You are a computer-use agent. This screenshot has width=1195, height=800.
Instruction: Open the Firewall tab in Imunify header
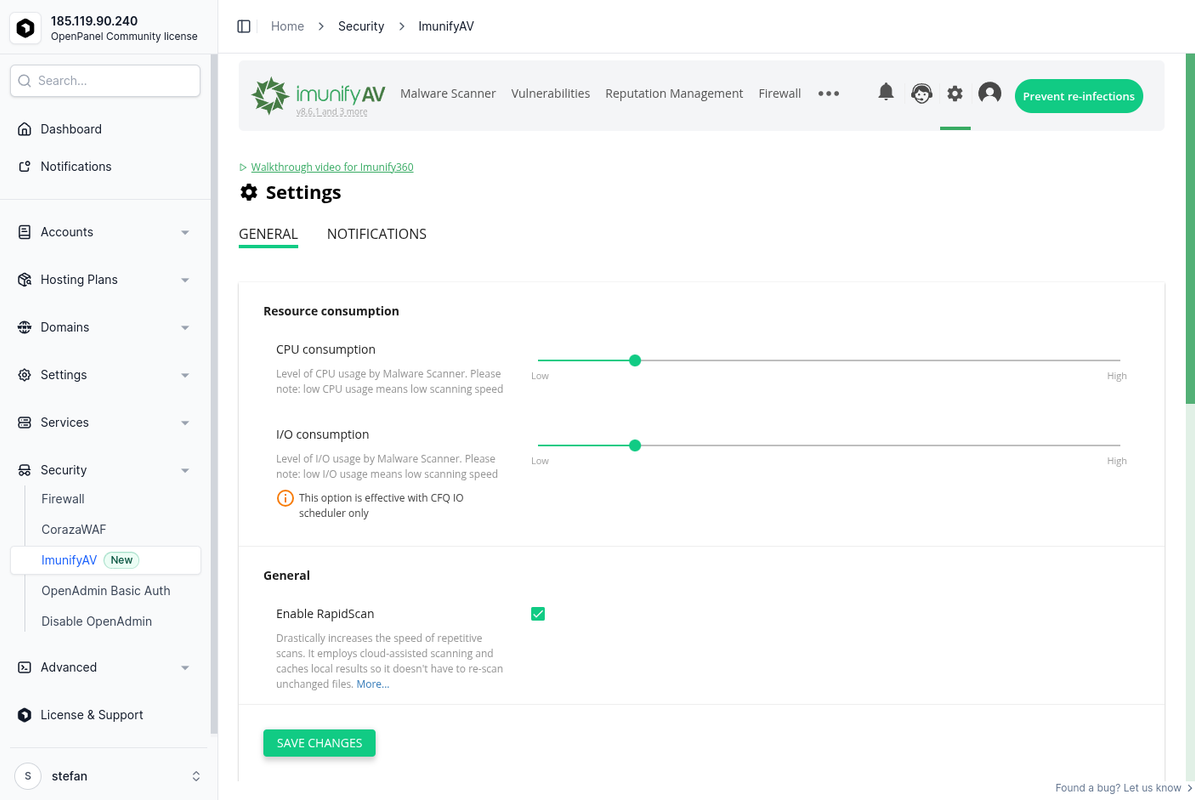(x=780, y=93)
